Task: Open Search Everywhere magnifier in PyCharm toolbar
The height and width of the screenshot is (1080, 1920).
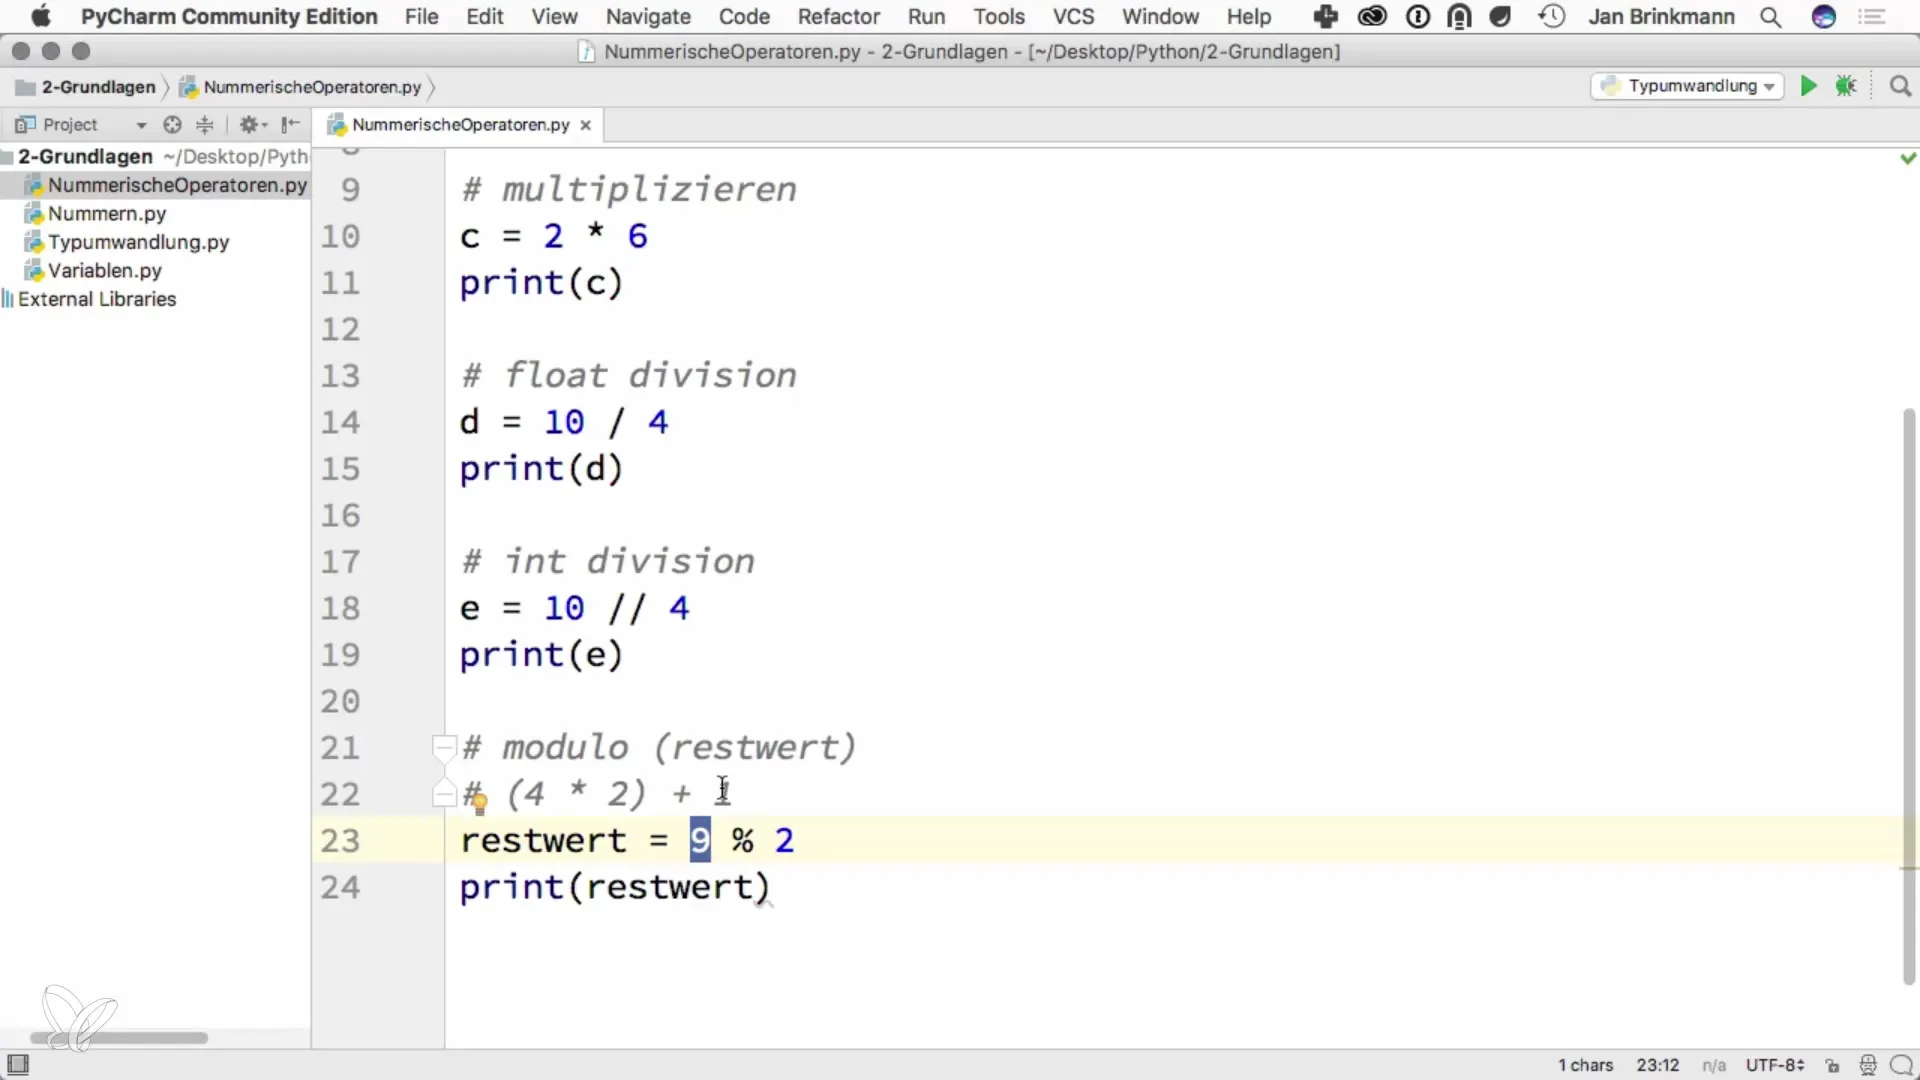Action: coord(1900,86)
